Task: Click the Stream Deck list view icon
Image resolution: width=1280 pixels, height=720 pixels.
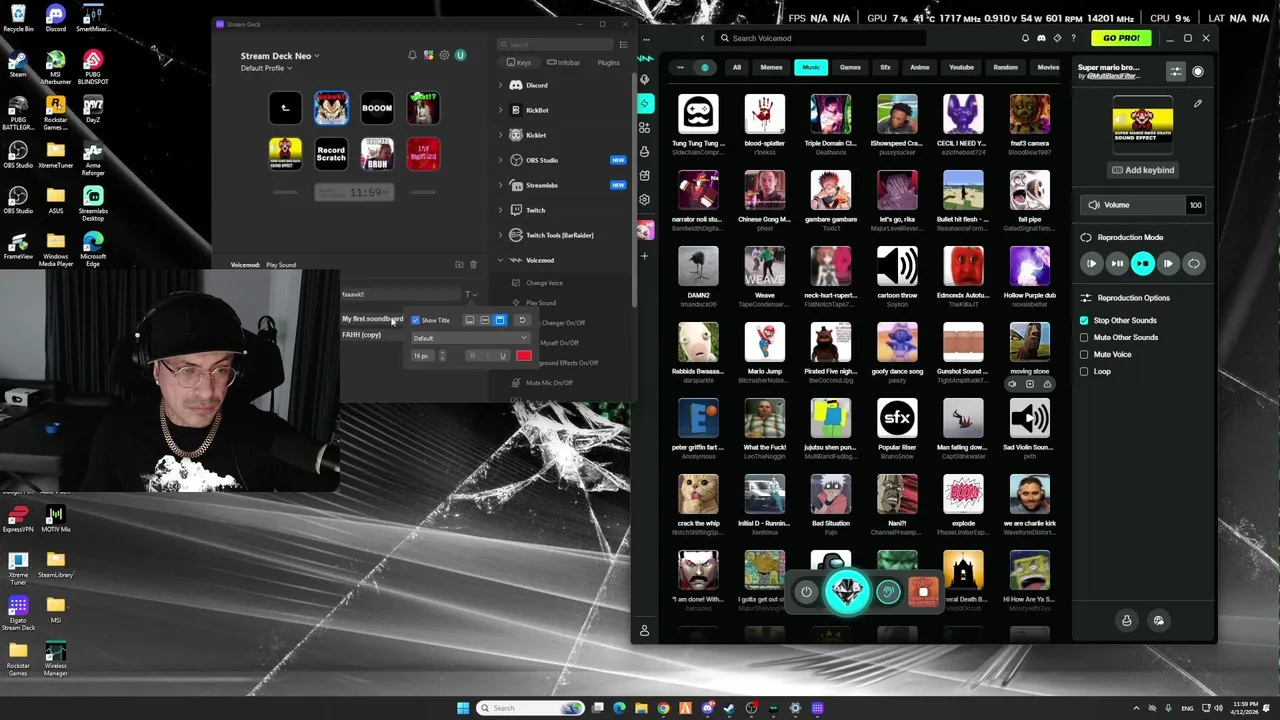Action: click(x=623, y=45)
